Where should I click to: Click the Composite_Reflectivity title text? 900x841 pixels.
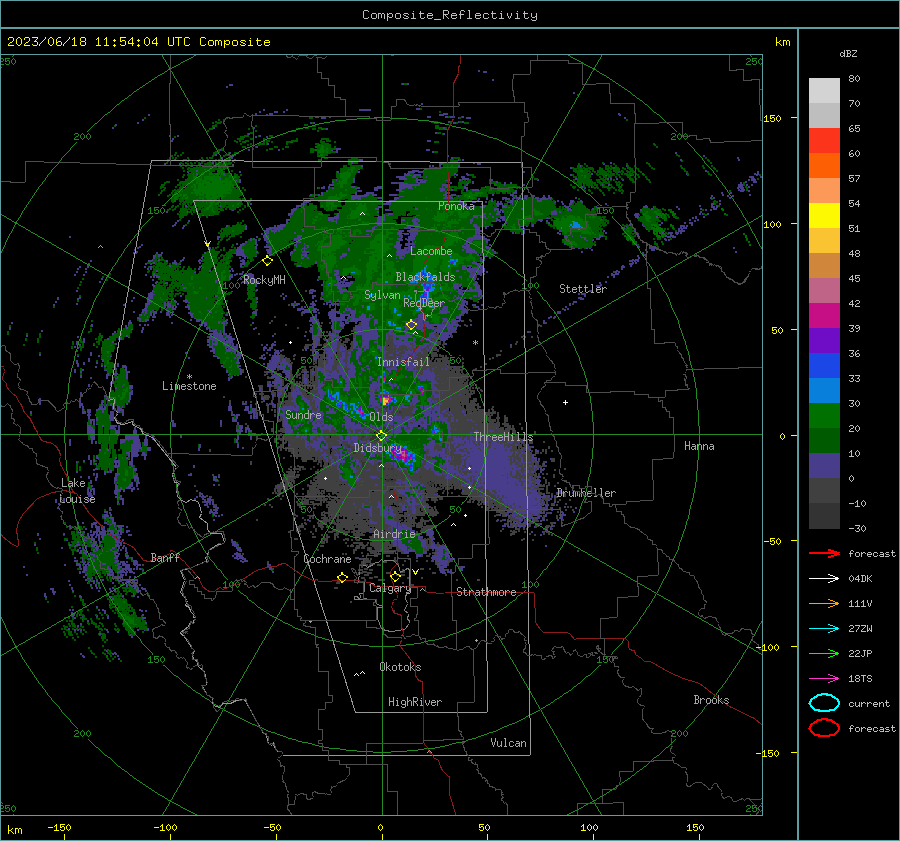(450, 15)
